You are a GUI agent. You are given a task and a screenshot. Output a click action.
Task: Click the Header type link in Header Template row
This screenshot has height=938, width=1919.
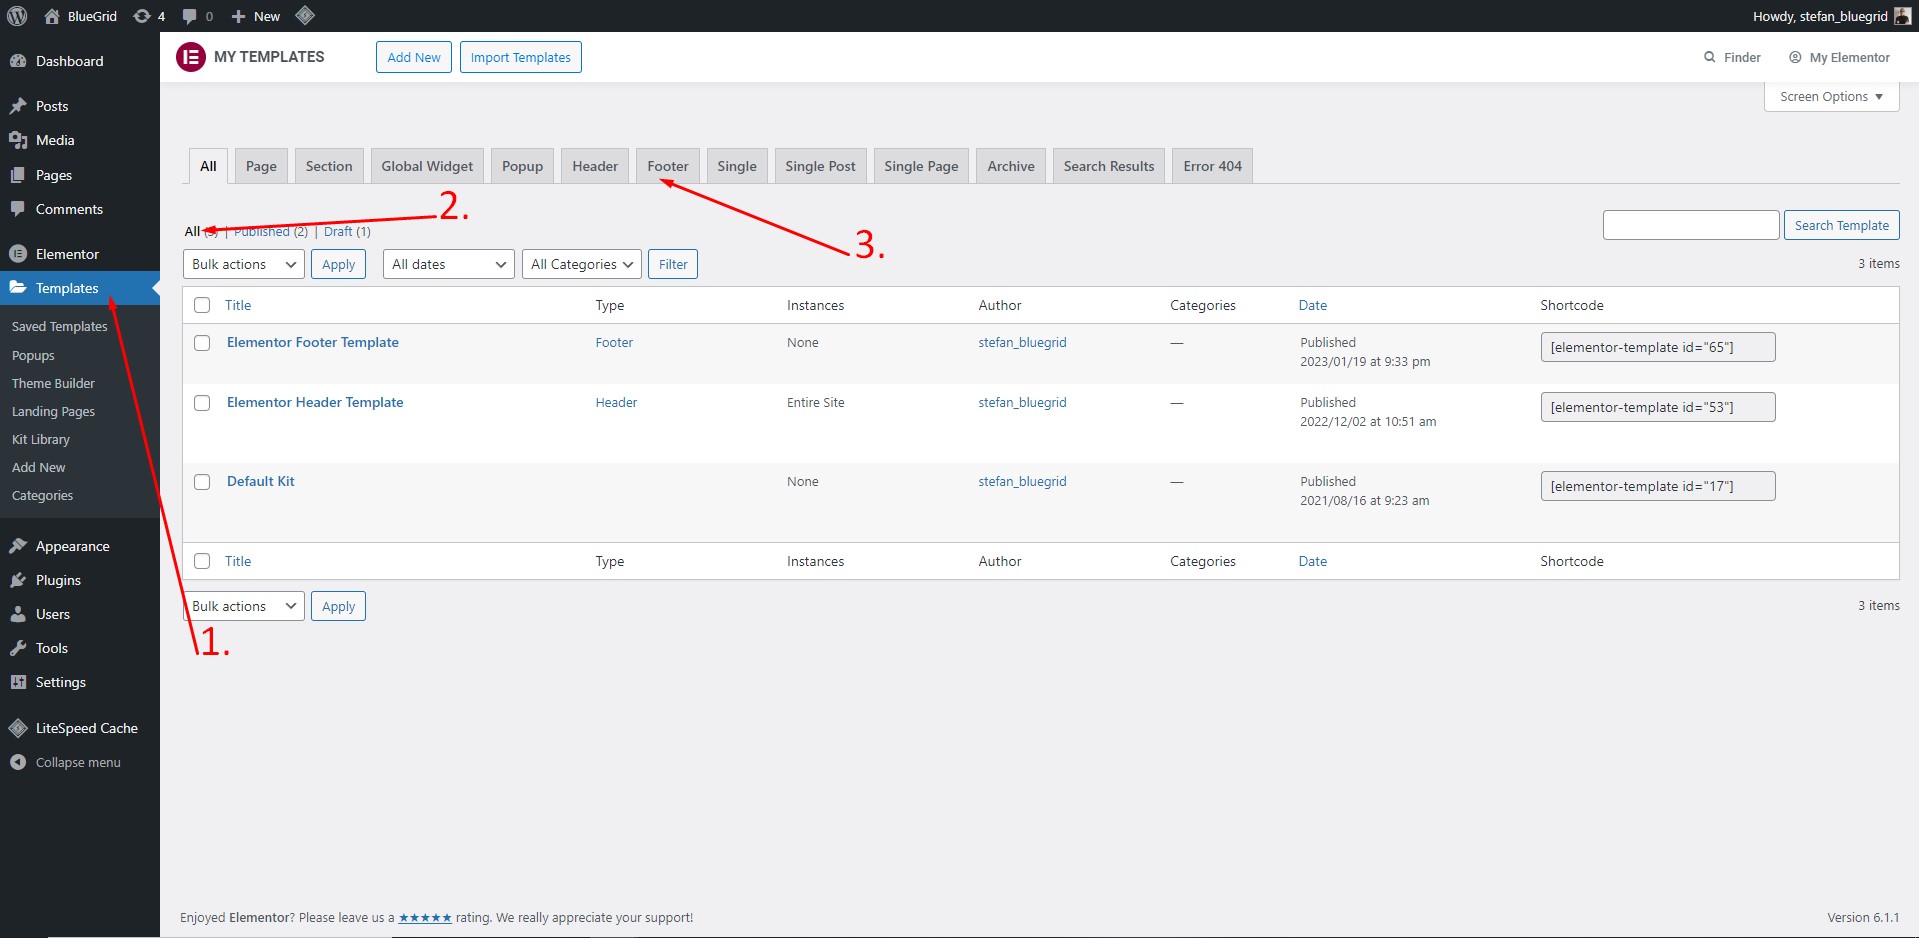tap(616, 402)
